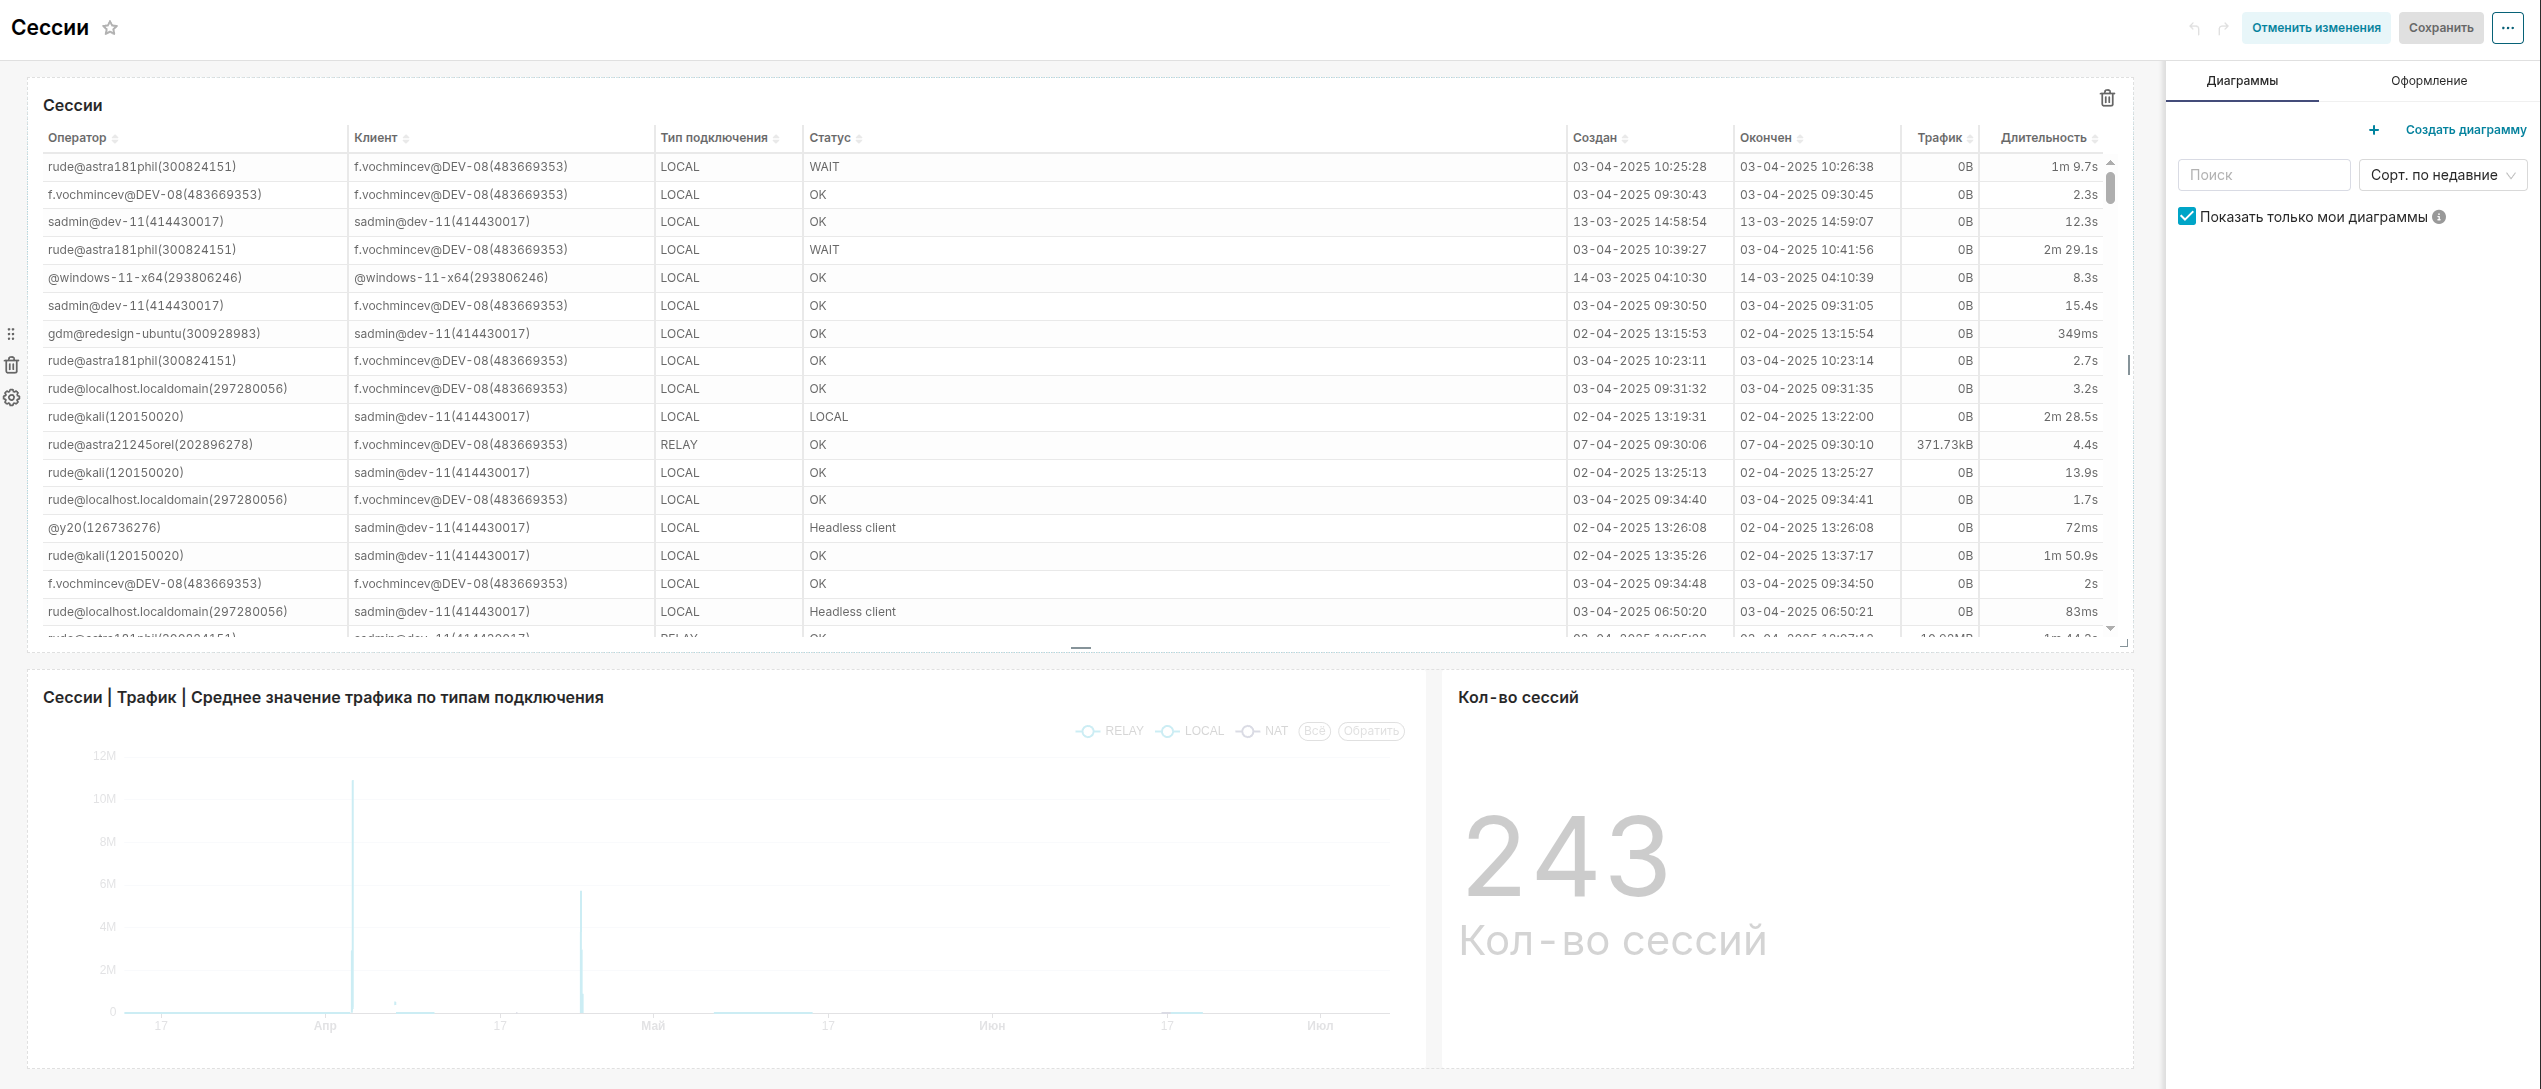Click the Поиск input field

[2263, 175]
